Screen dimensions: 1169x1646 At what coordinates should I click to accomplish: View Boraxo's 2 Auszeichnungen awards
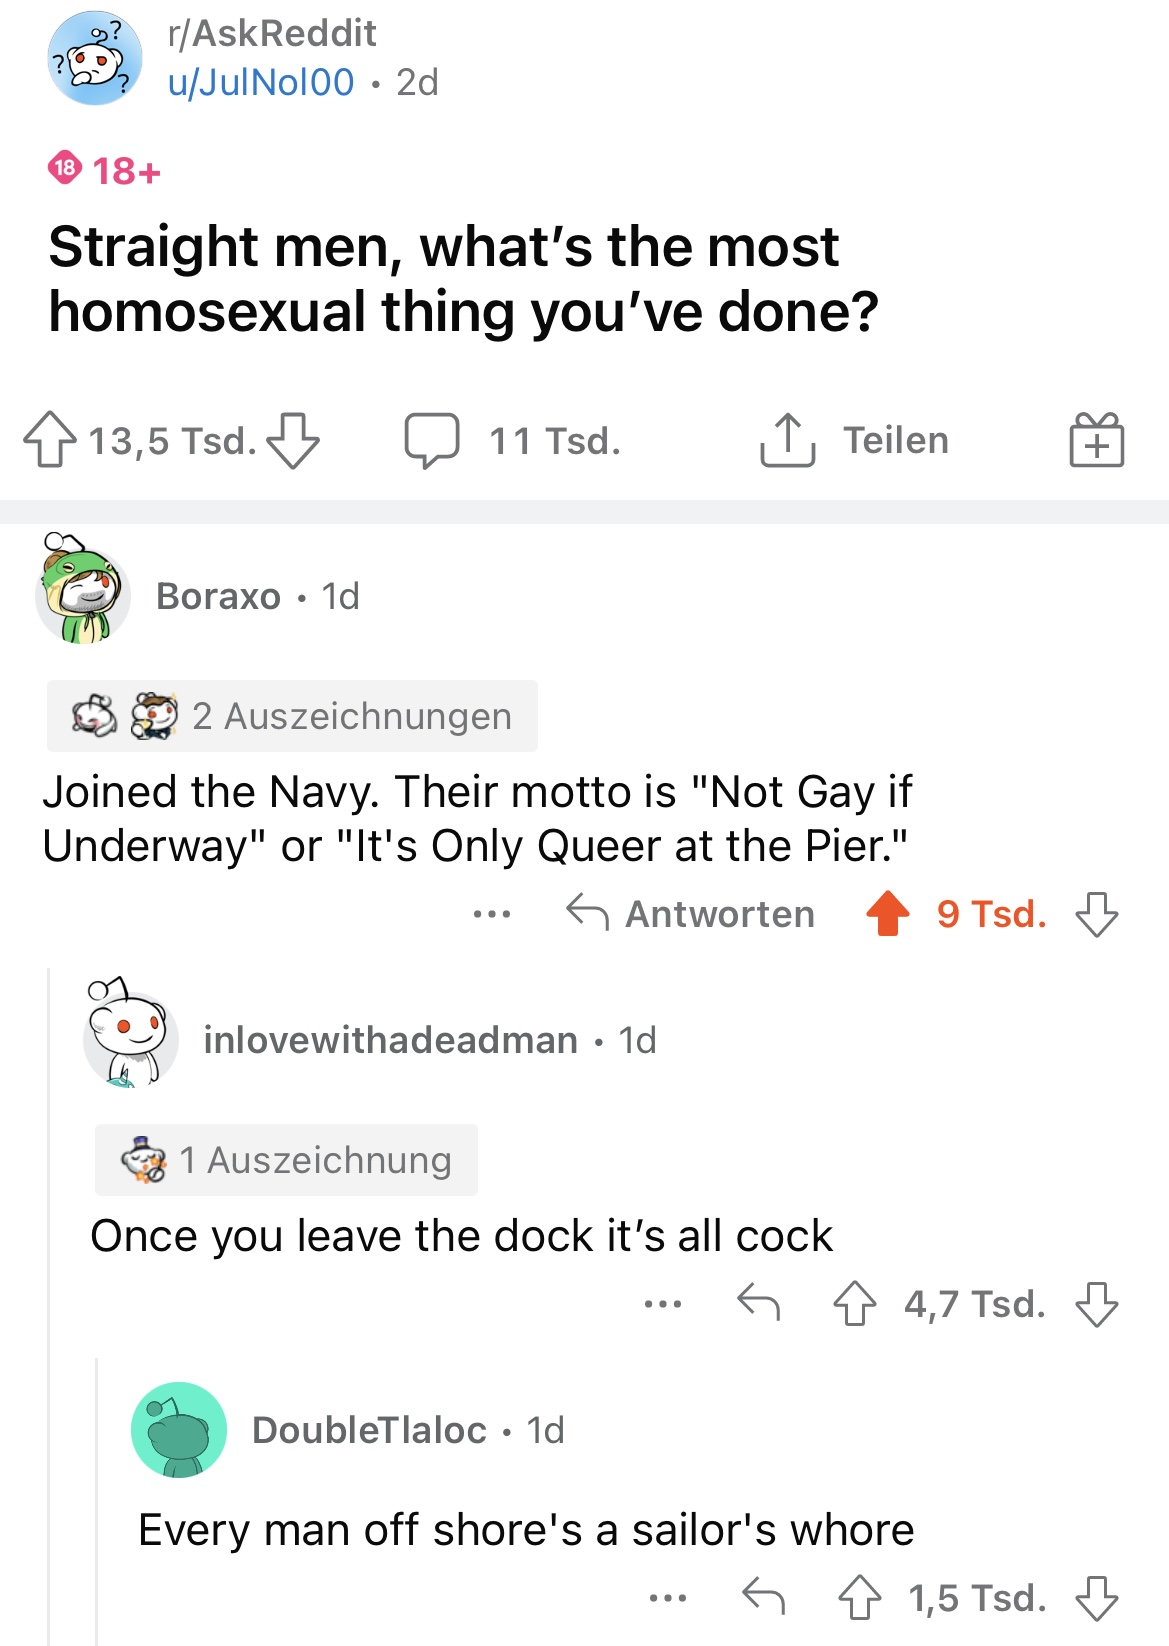click(292, 716)
